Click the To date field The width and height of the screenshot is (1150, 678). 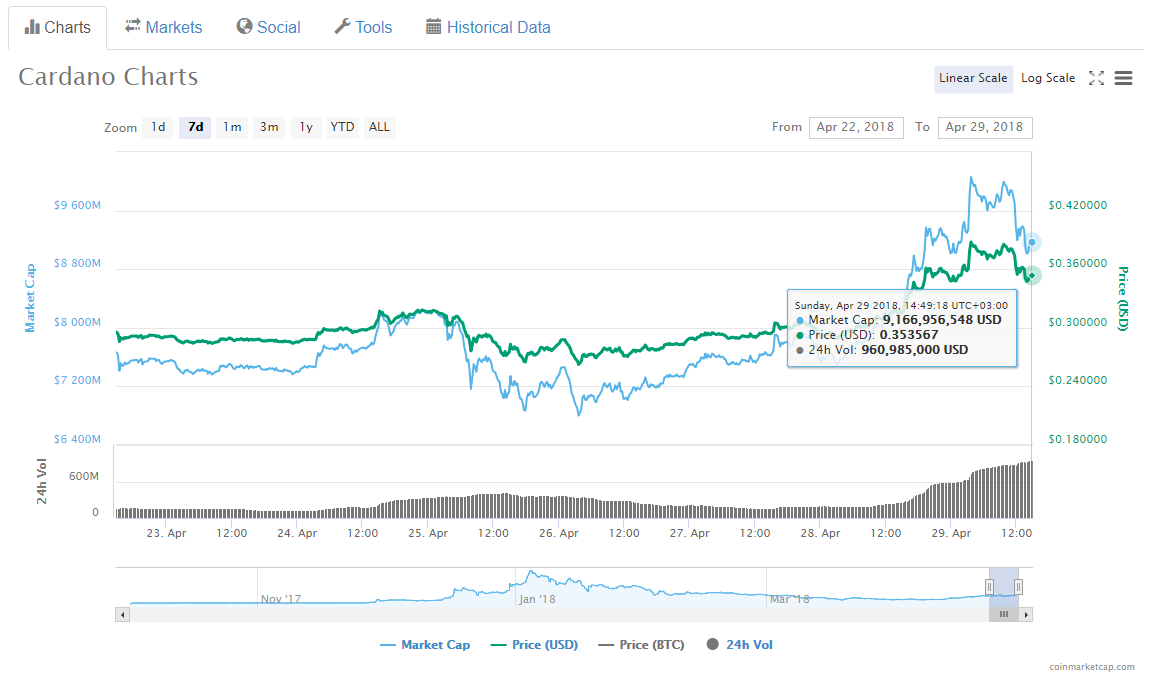pyautogui.click(x=984, y=127)
